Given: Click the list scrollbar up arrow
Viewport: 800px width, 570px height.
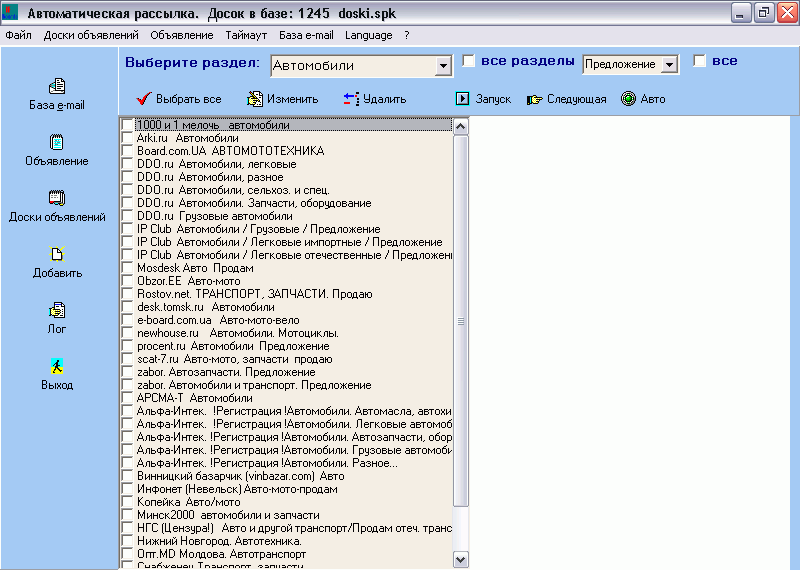Looking at the screenshot, I should pos(461,126).
